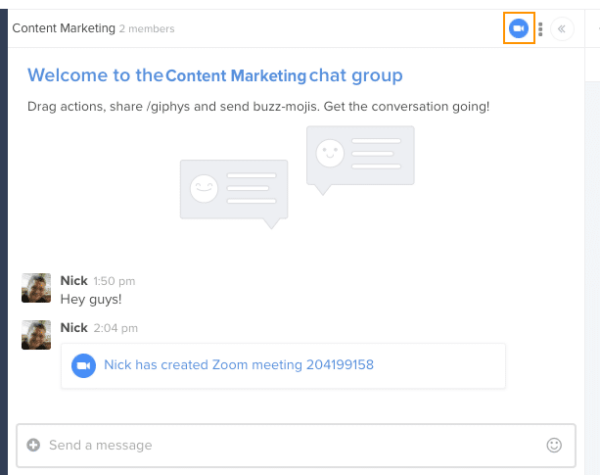Open the three-dot more options menu
The height and width of the screenshot is (475, 600).
540,29
